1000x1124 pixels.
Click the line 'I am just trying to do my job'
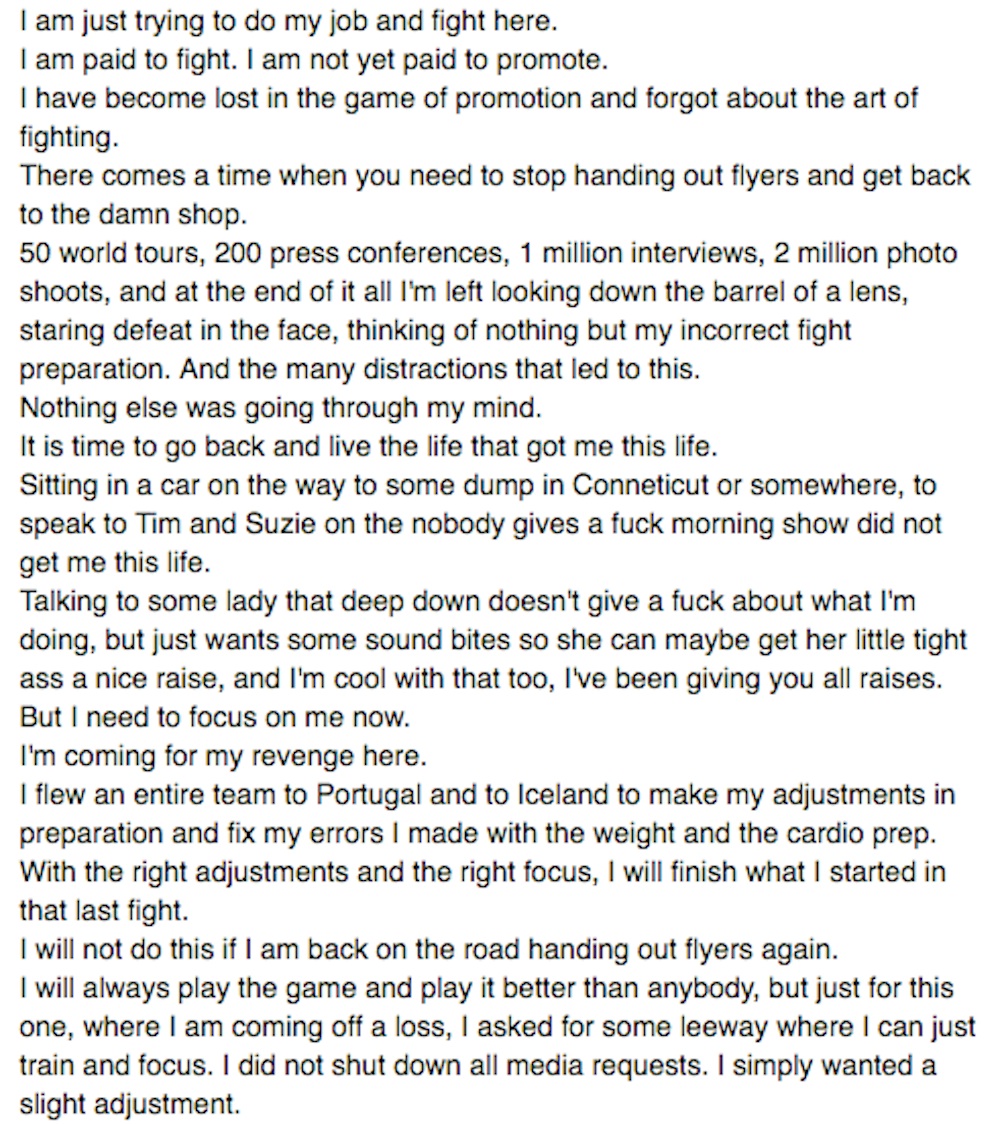point(288,22)
